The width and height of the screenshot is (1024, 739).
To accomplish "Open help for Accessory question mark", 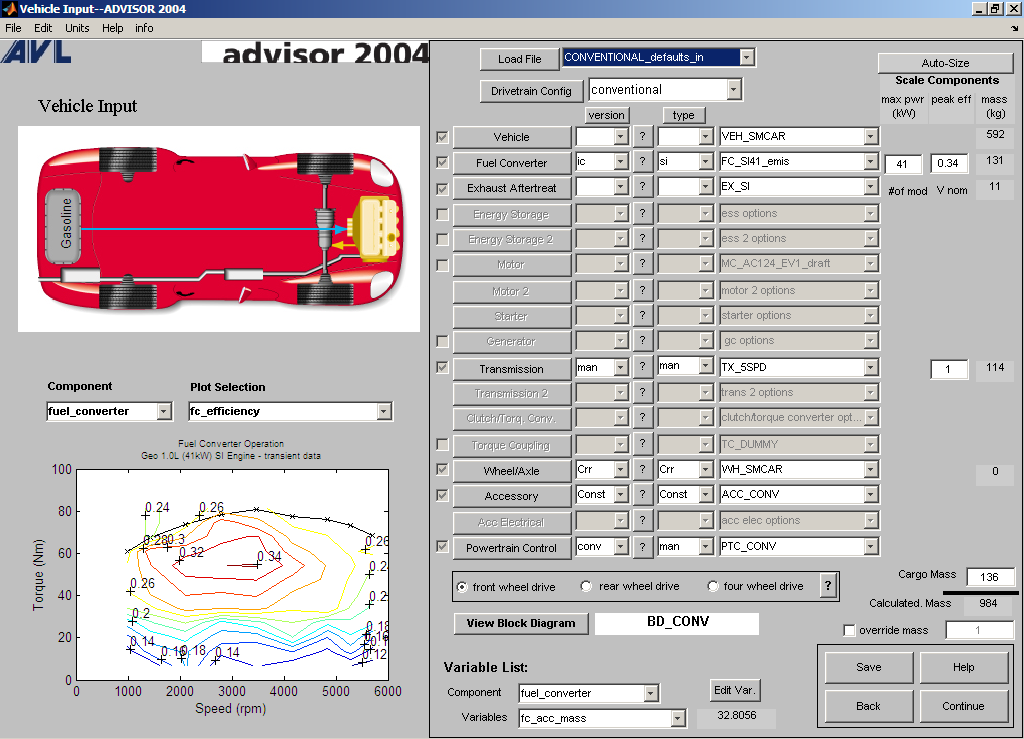I will coord(643,495).
